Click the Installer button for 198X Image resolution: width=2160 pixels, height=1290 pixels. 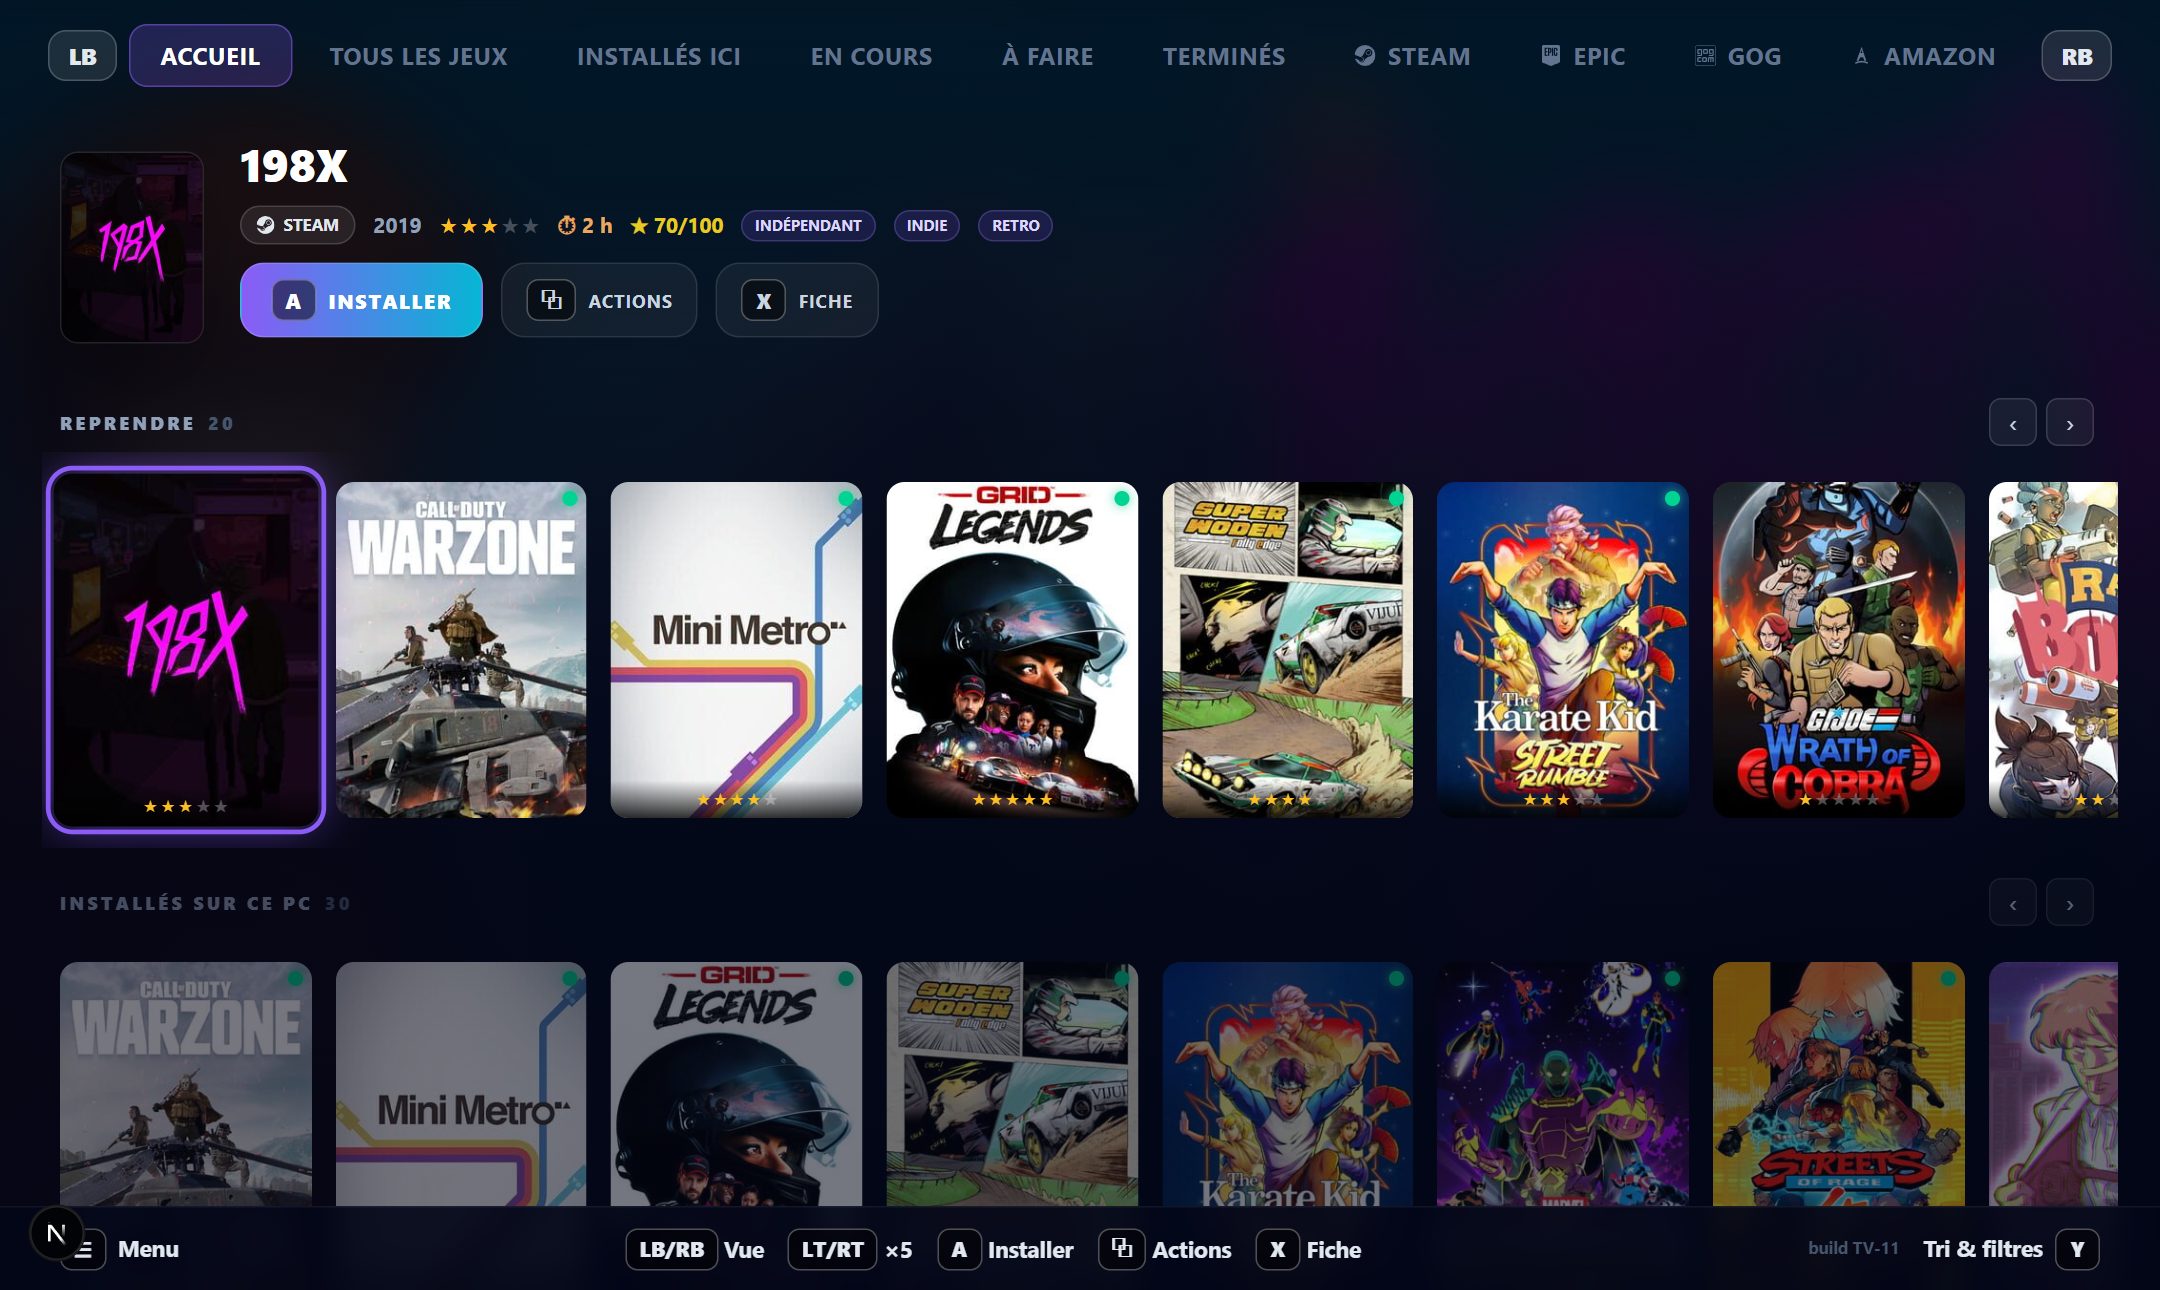361,300
